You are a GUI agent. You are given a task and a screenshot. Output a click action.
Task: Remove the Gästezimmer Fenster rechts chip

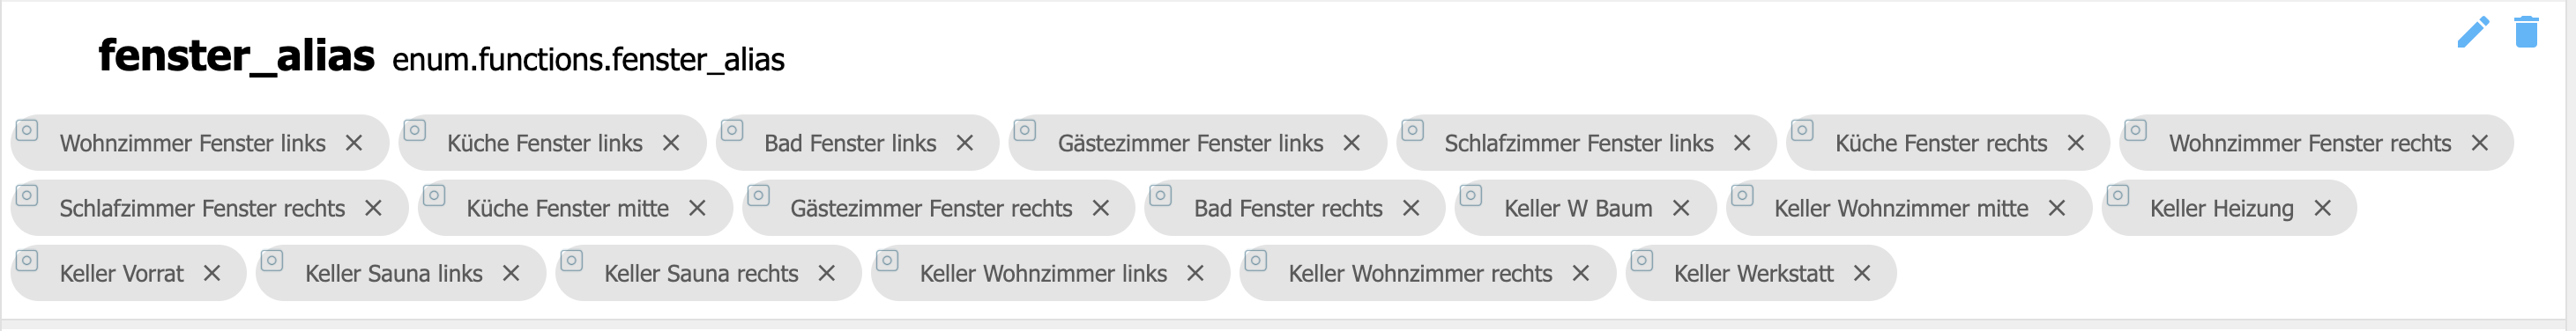point(1101,208)
